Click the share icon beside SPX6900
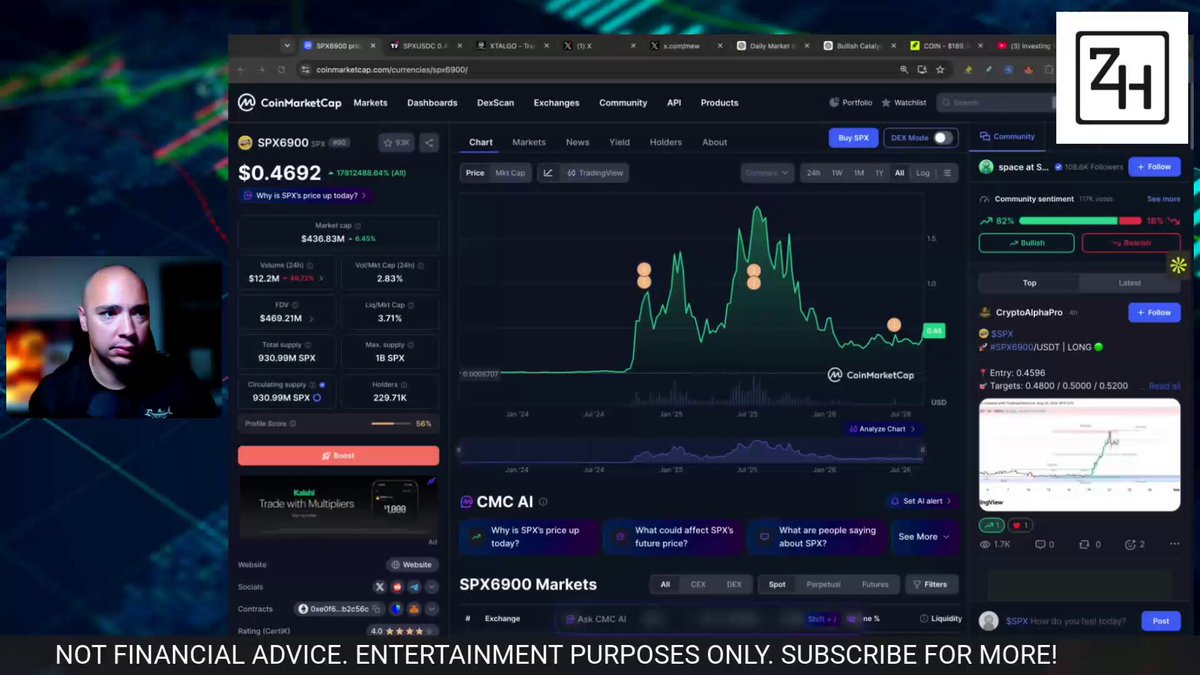 pyautogui.click(x=429, y=143)
